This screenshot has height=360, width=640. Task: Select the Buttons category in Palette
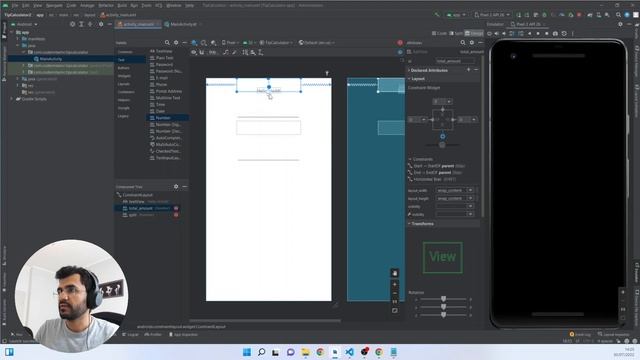tap(124, 68)
